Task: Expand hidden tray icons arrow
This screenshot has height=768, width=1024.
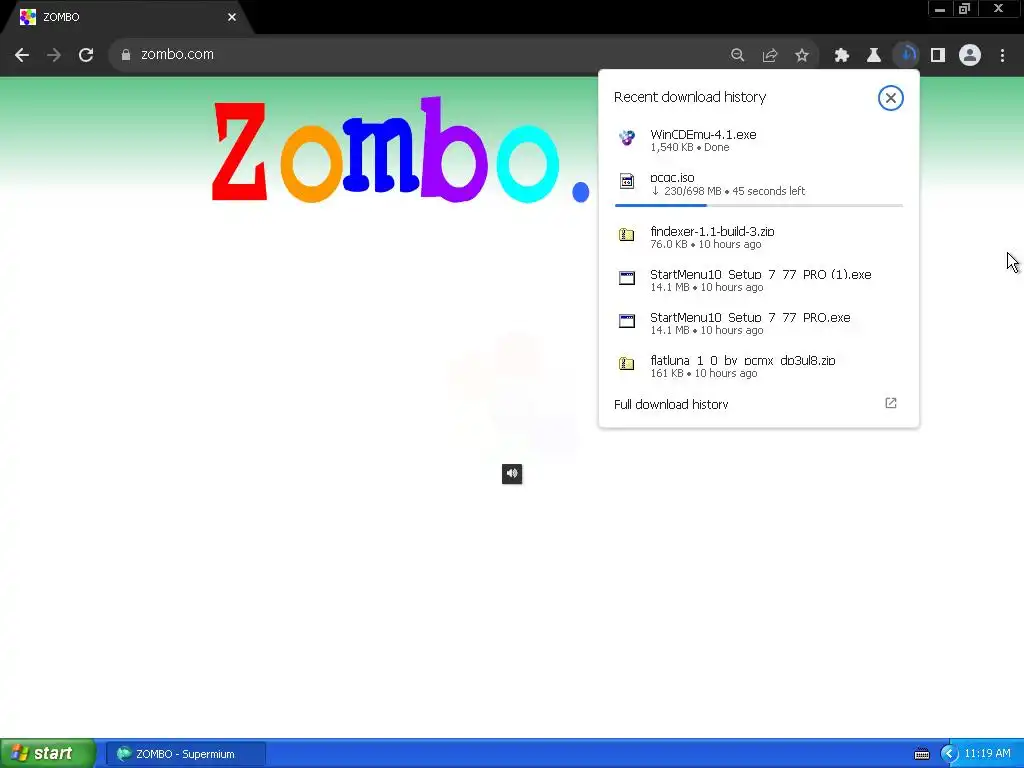Action: click(949, 754)
